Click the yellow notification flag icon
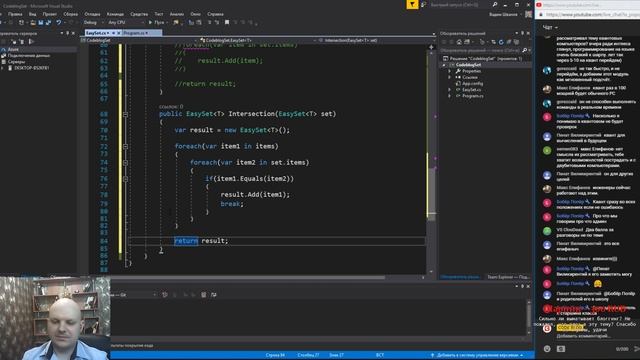Screen dimensions: 640x360 (x=412, y=4)
